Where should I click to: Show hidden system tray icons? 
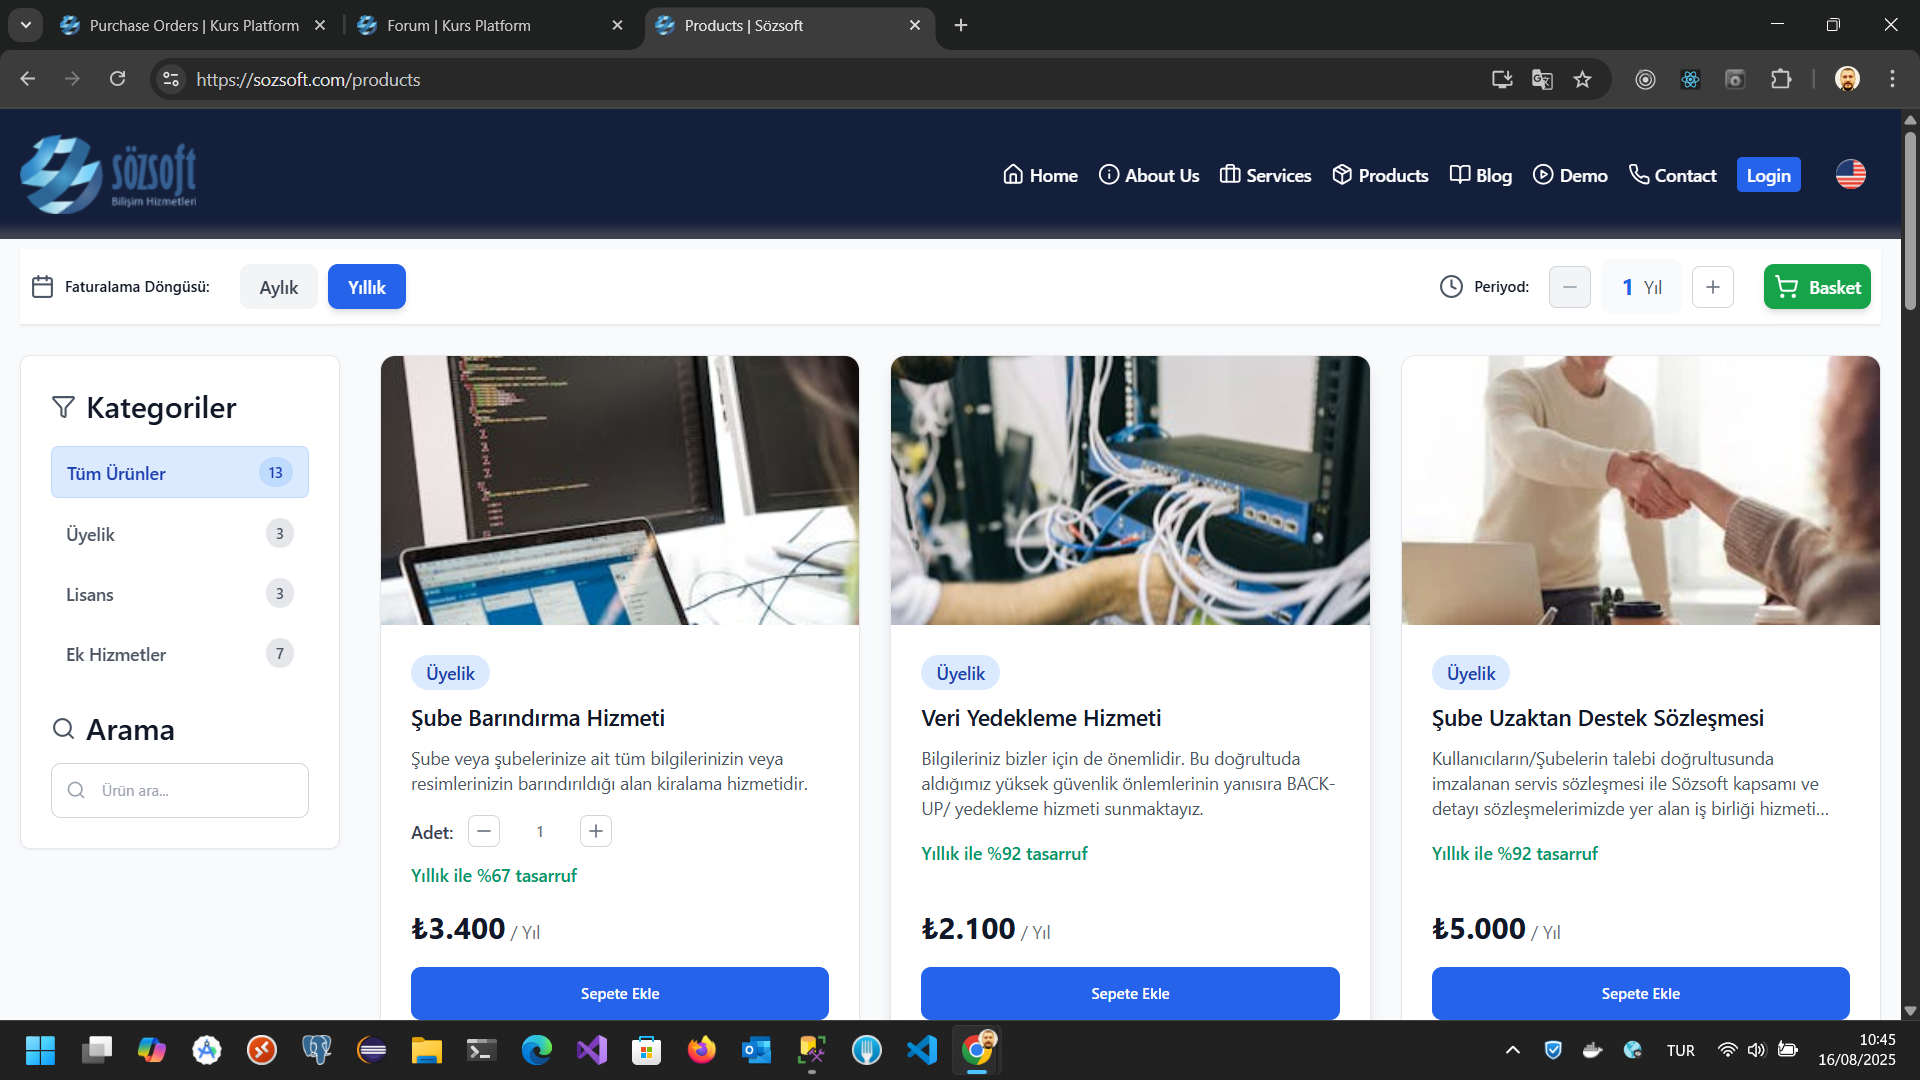click(x=1512, y=1050)
